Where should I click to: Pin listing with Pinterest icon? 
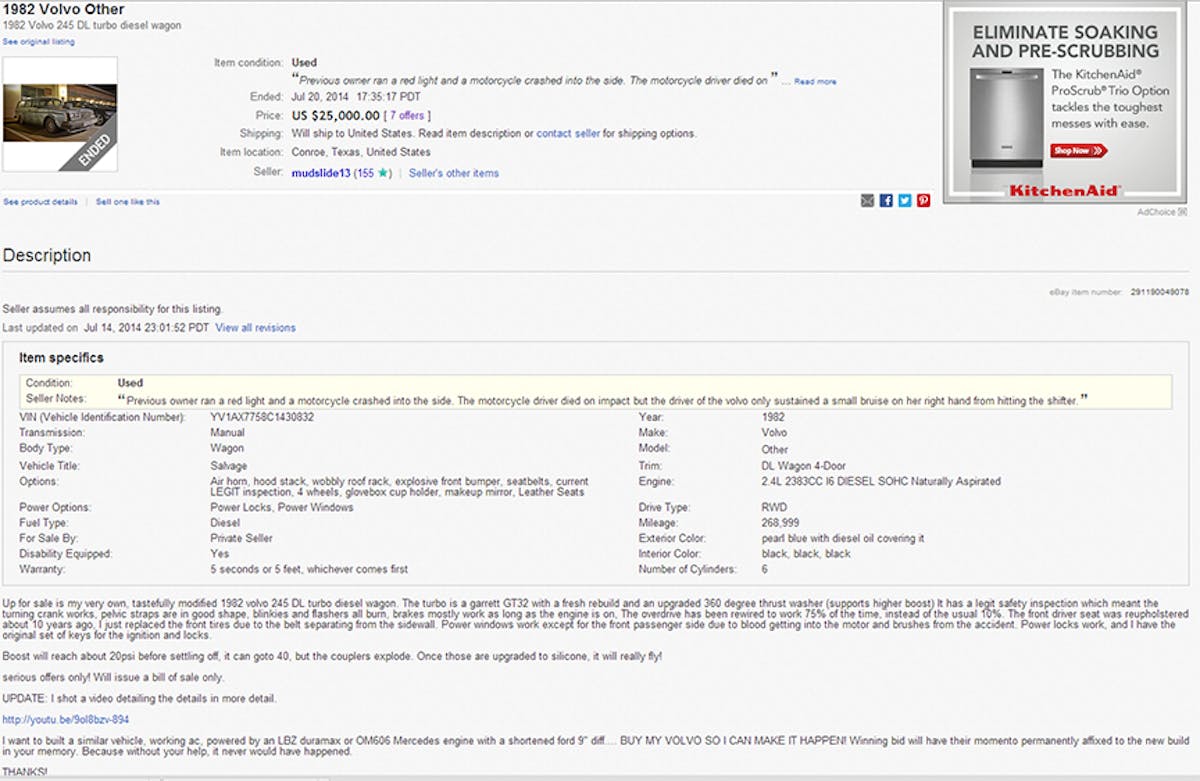click(923, 201)
